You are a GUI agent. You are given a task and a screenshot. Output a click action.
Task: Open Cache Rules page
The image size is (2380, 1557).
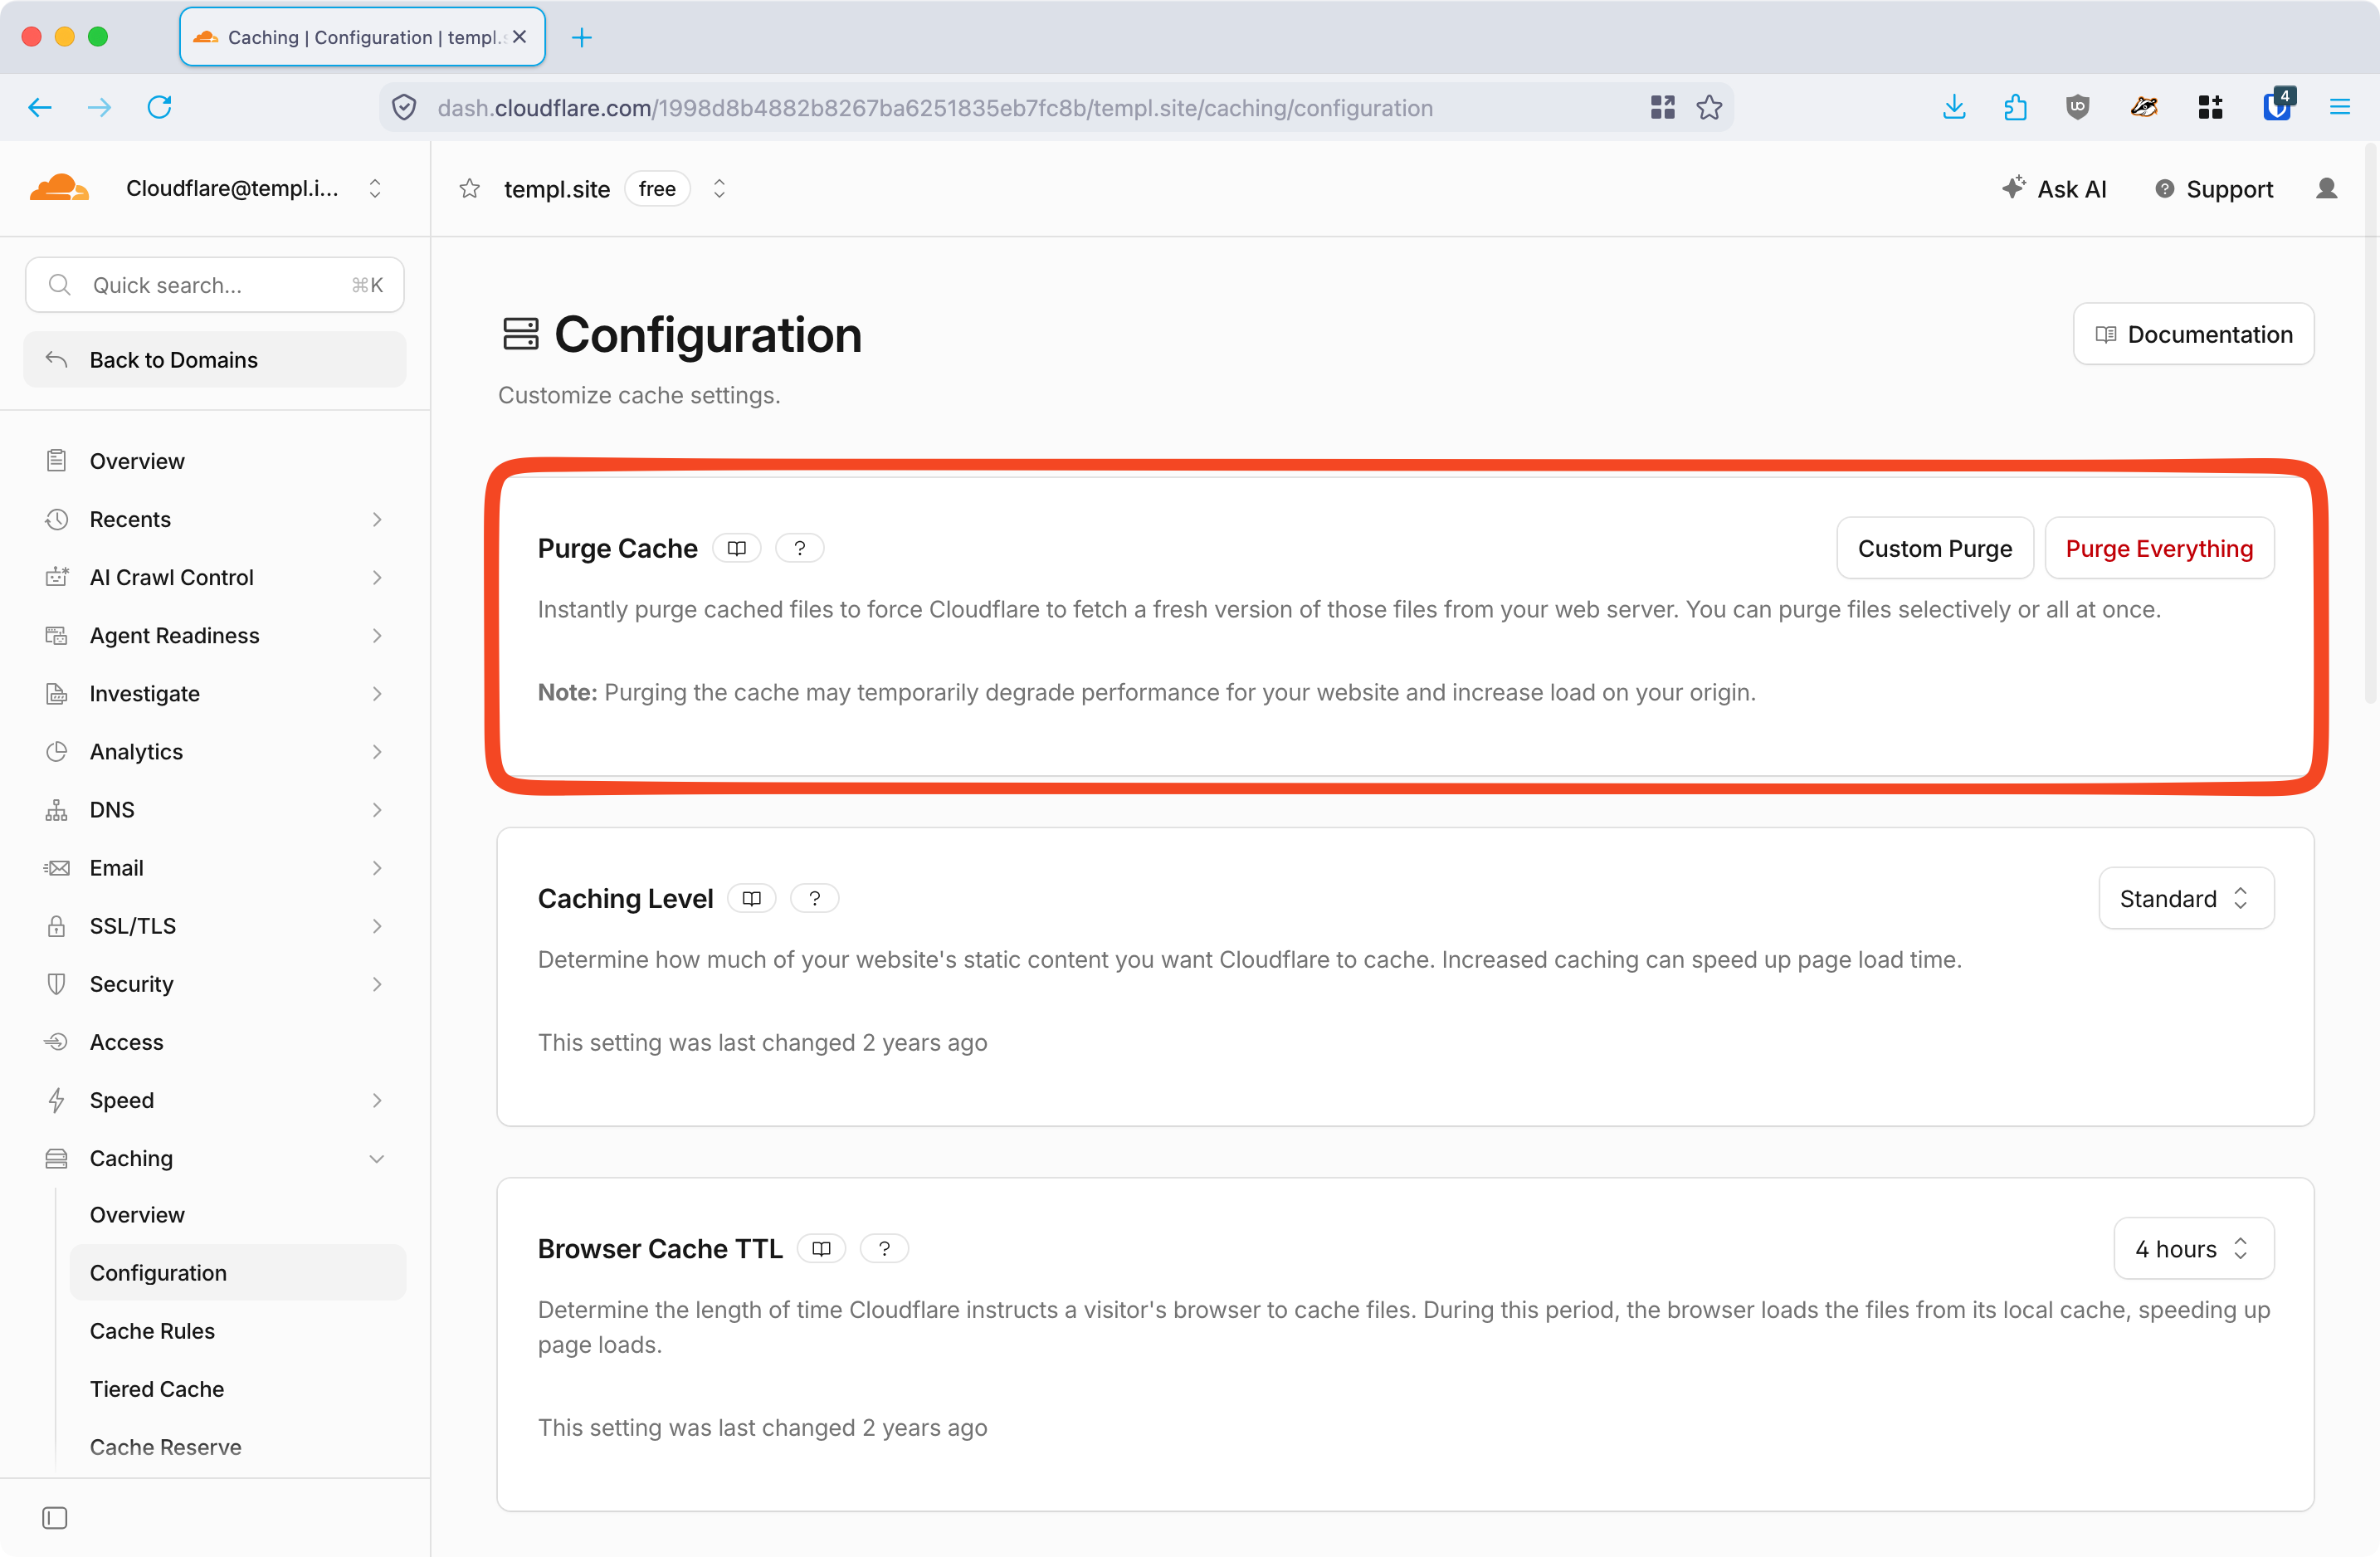pos(238,1330)
